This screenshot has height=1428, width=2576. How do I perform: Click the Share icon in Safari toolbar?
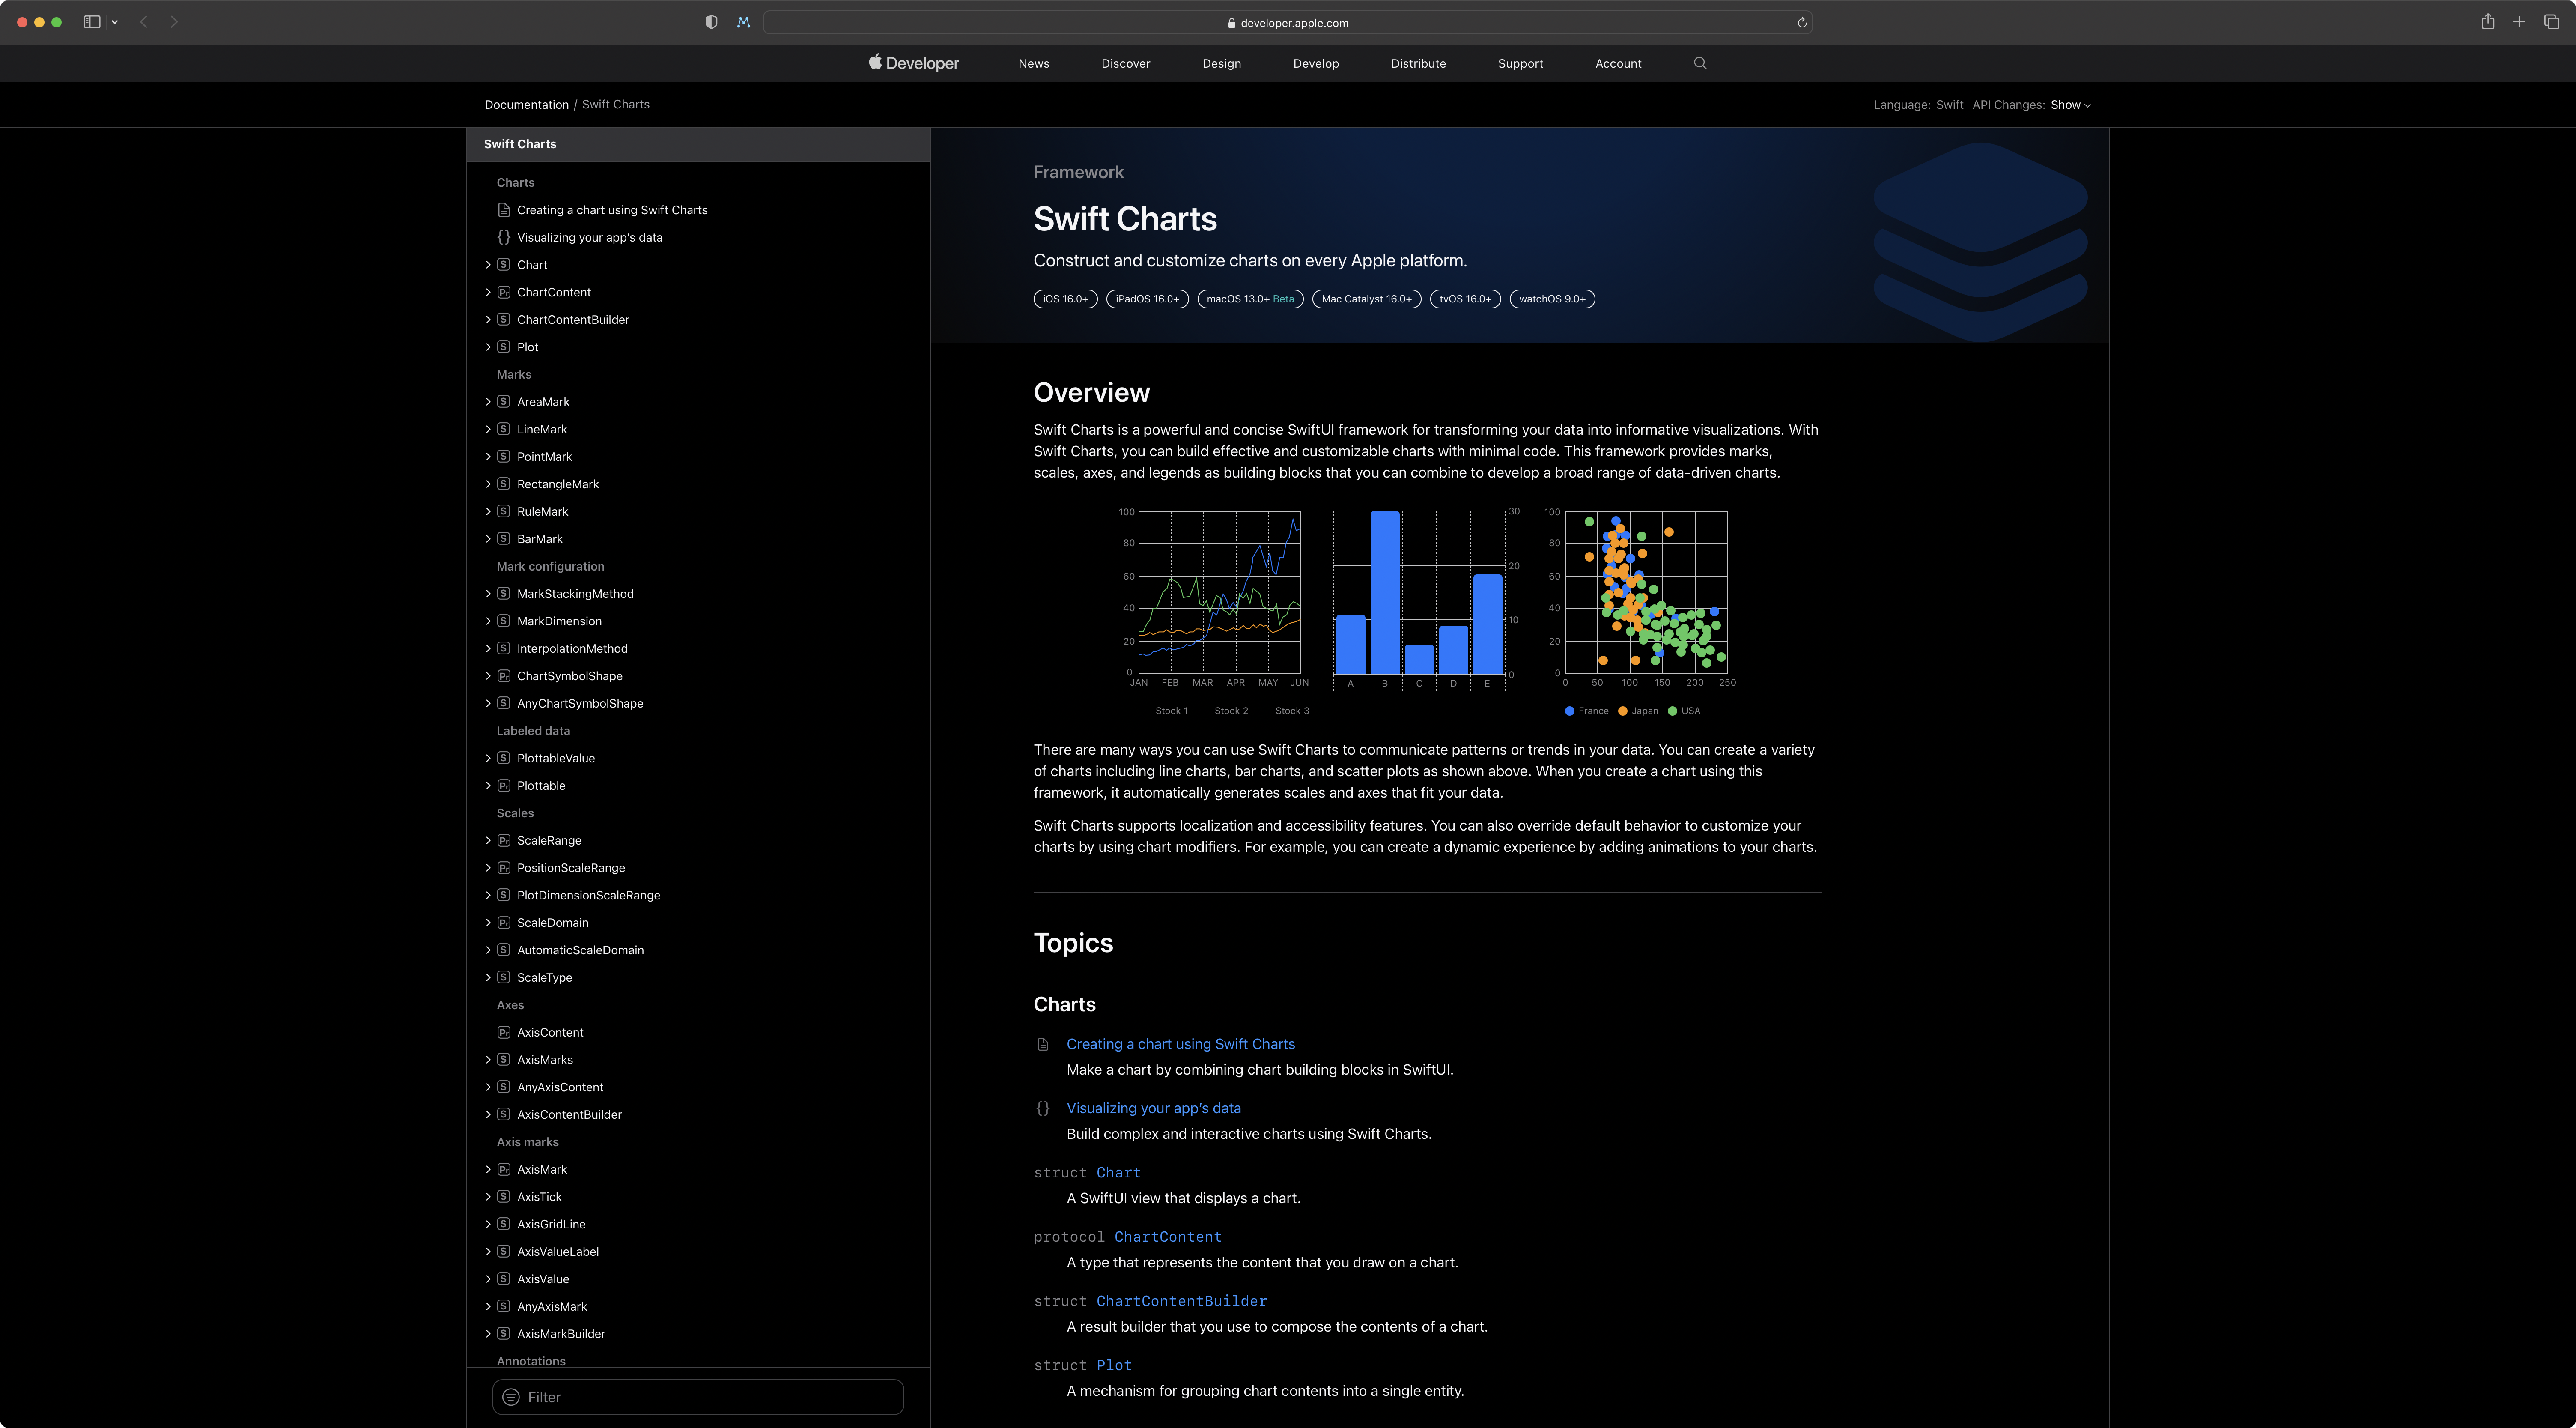(2487, 22)
